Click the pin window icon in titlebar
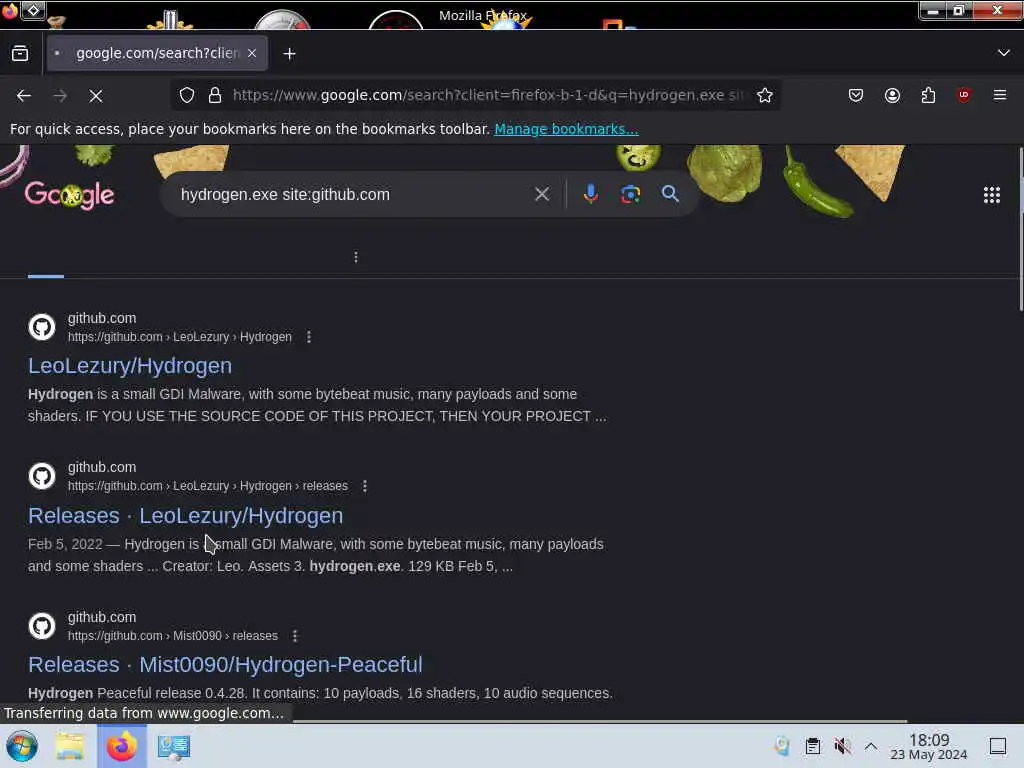 point(33,10)
